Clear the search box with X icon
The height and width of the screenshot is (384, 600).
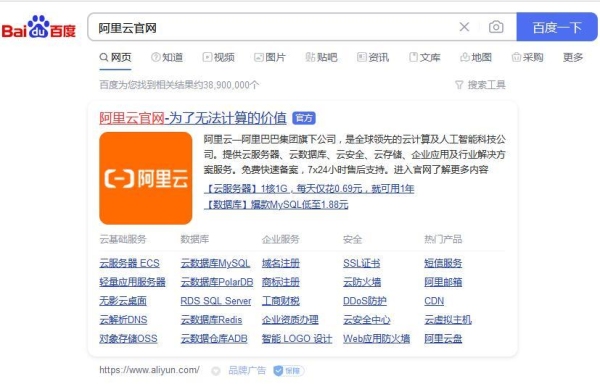(464, 27)
